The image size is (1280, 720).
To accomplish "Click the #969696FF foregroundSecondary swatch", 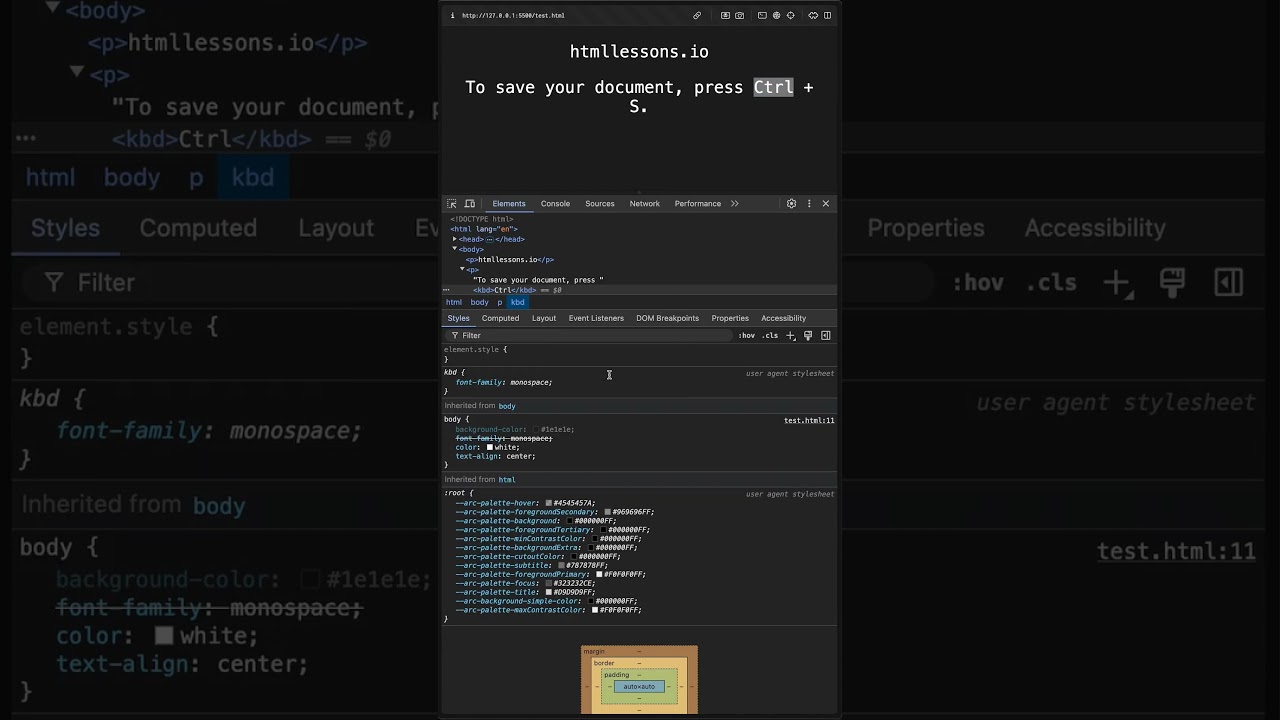I will point(607,512).
